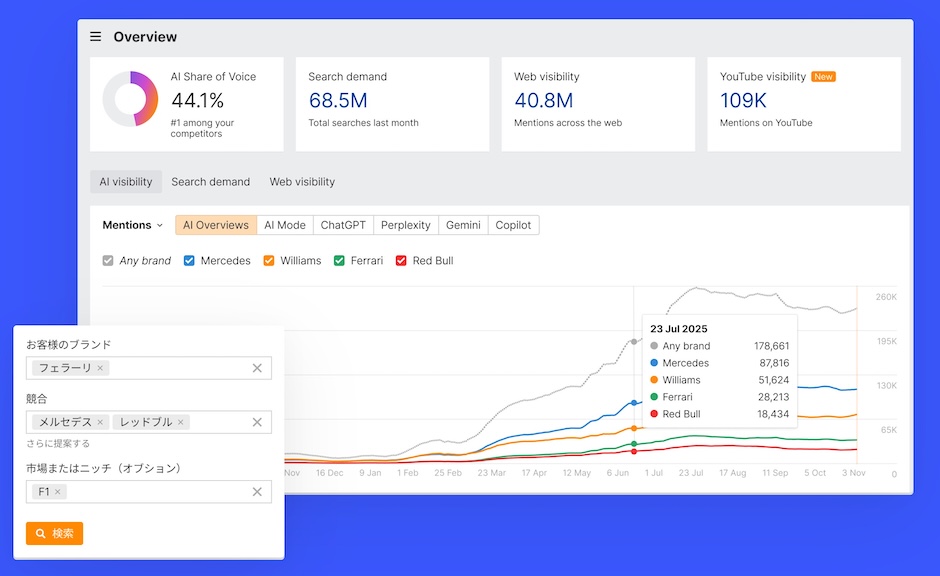Viewport: 940px width, 576px height.
Task: Open the YouTube visibility 109K card
Action: [x=804, y=104]
